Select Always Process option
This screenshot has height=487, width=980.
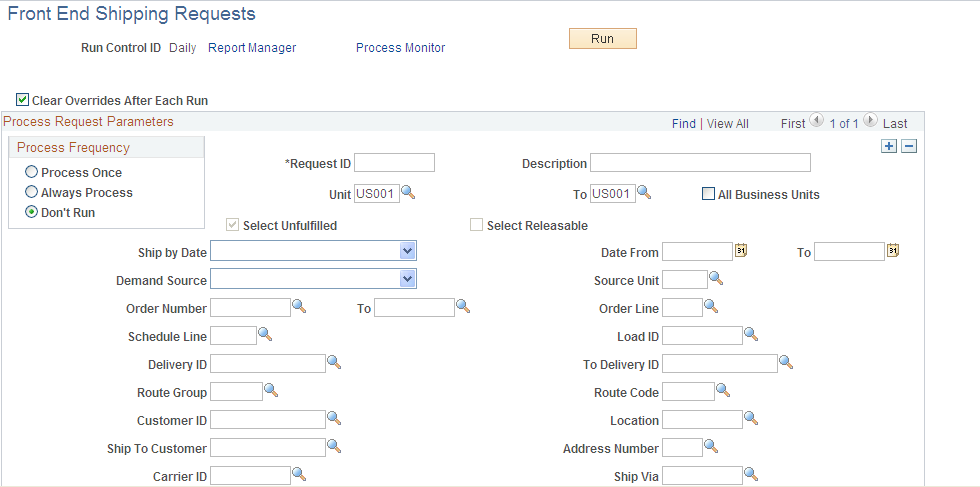(31, 192)
